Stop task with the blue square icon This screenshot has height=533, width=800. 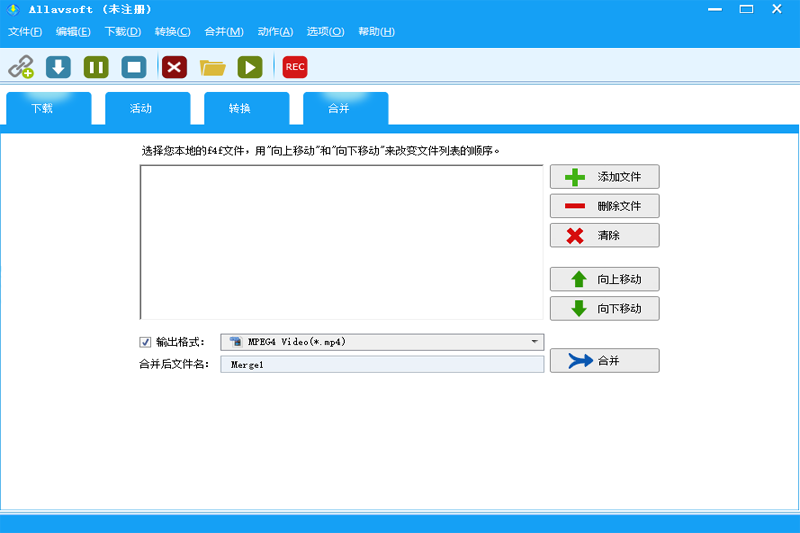point(134,67)
